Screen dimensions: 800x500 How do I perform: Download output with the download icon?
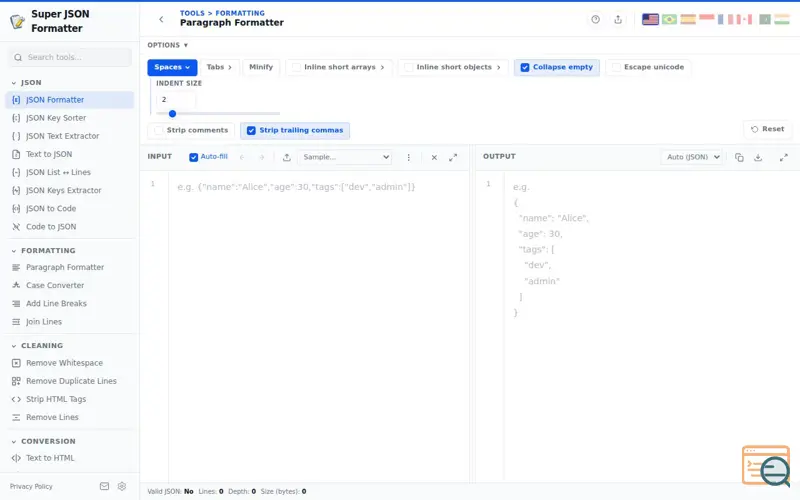pyautogui.click(x=758, y=157)
